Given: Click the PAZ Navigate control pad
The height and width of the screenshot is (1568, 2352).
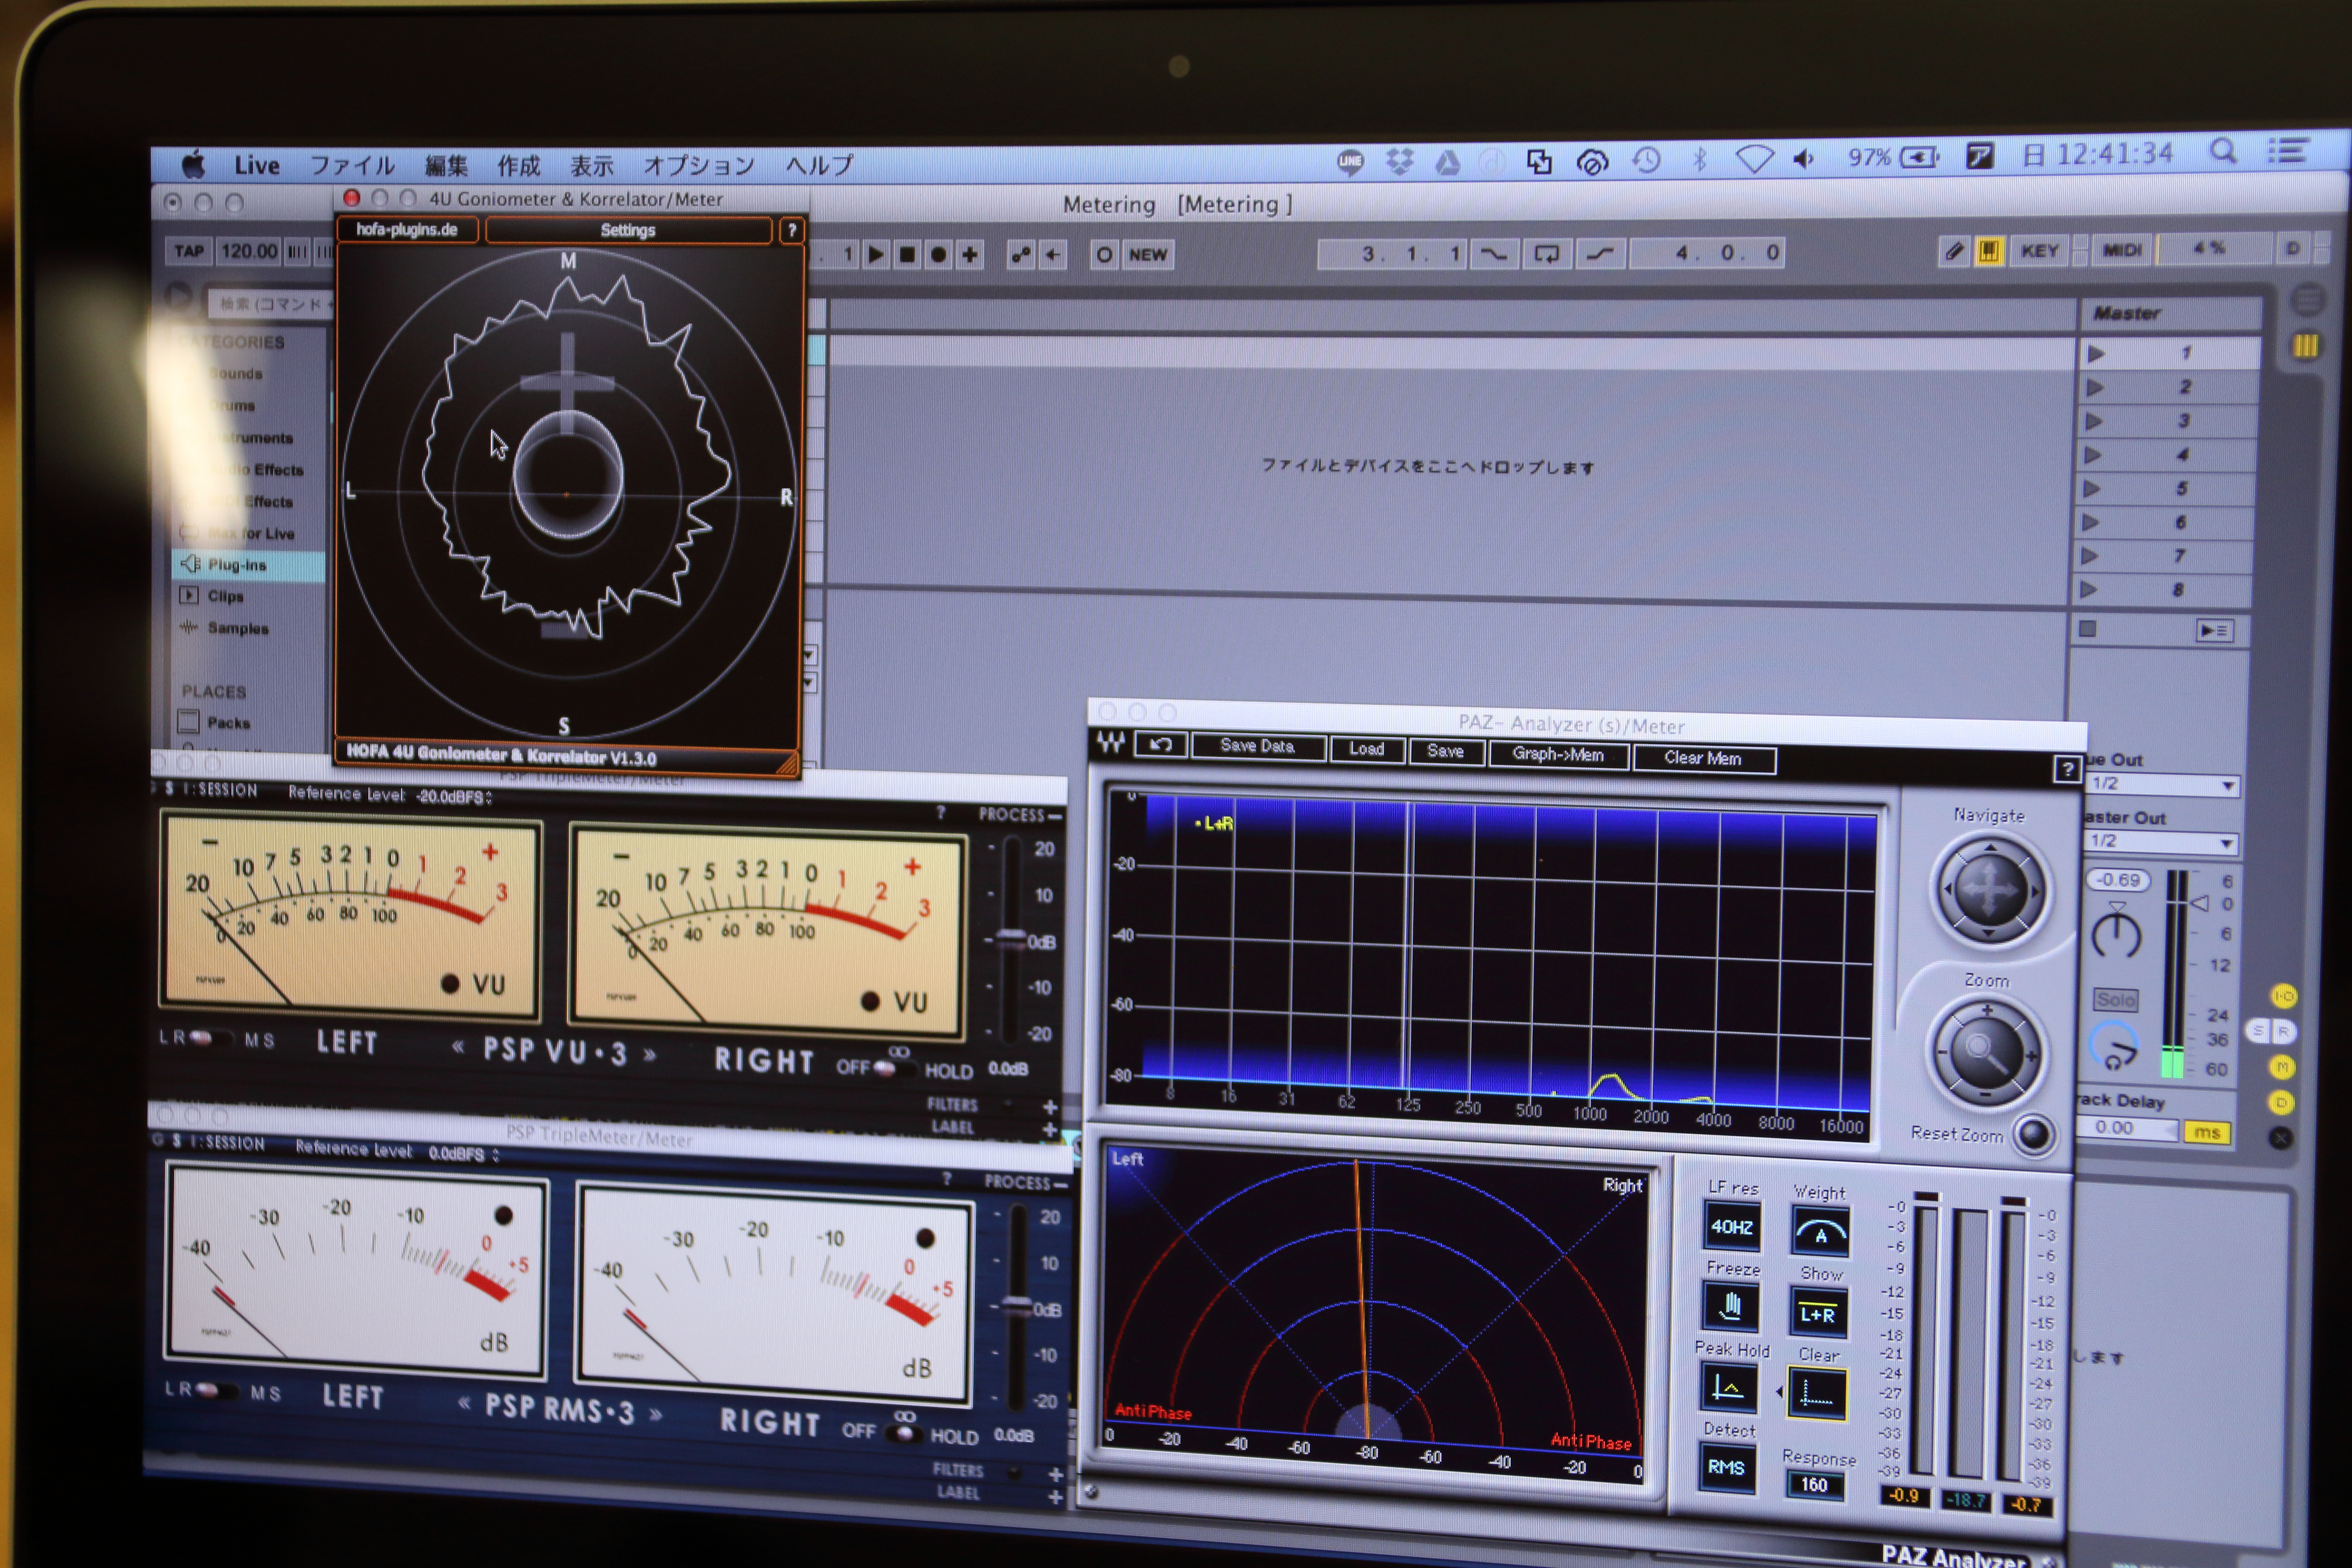Looking at the screenshot, I should 1989,891.
